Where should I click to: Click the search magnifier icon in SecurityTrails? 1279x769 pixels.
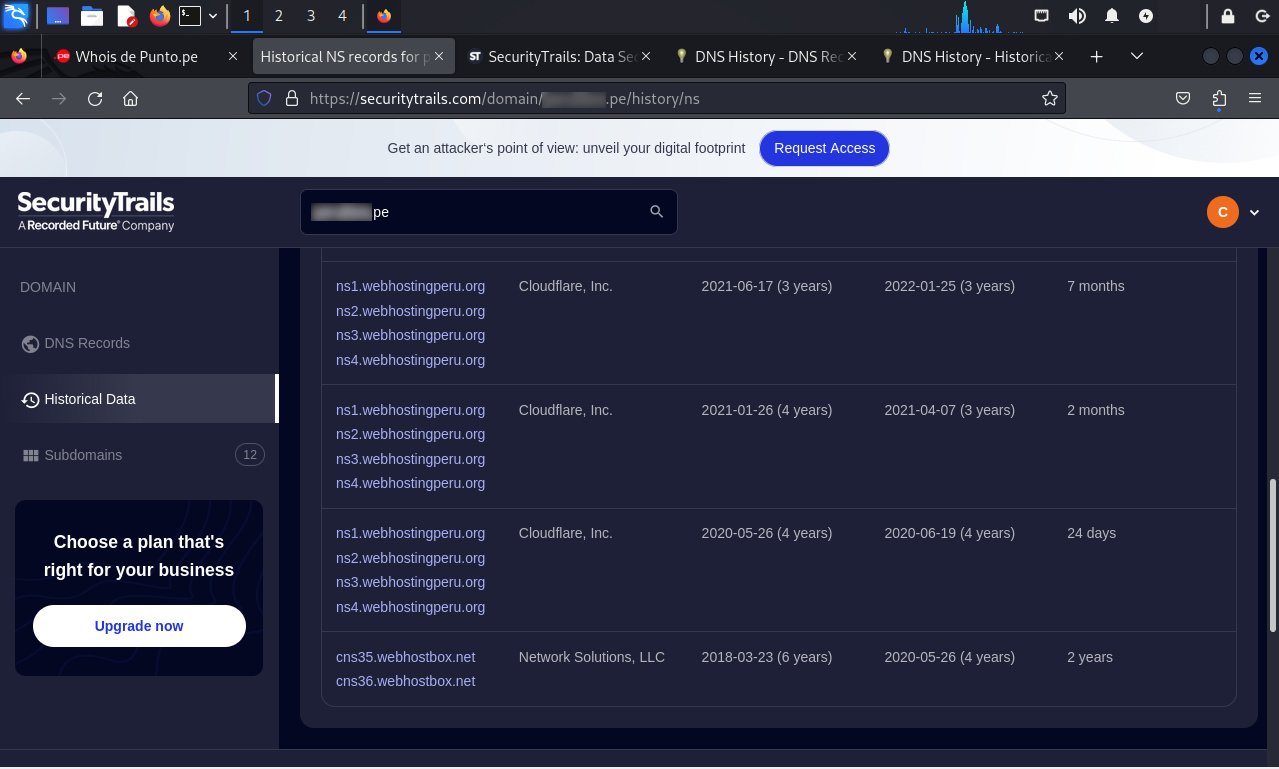pos(656,212)
